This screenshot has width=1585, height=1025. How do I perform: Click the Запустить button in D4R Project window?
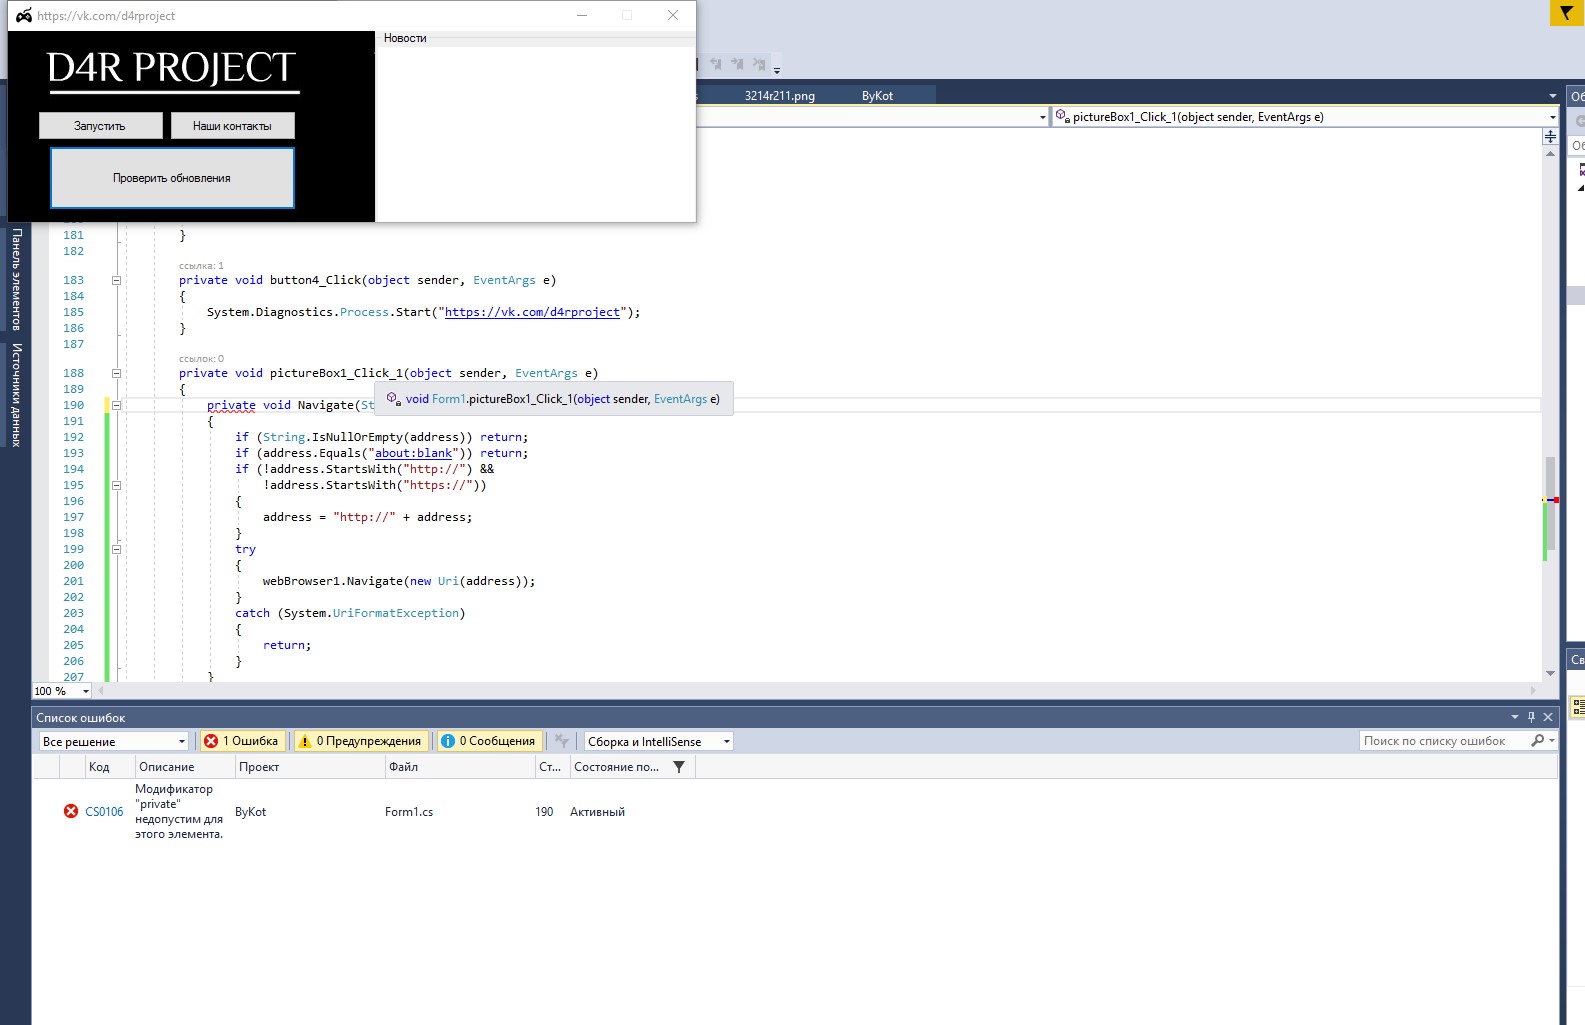click(x=100, y=126)
